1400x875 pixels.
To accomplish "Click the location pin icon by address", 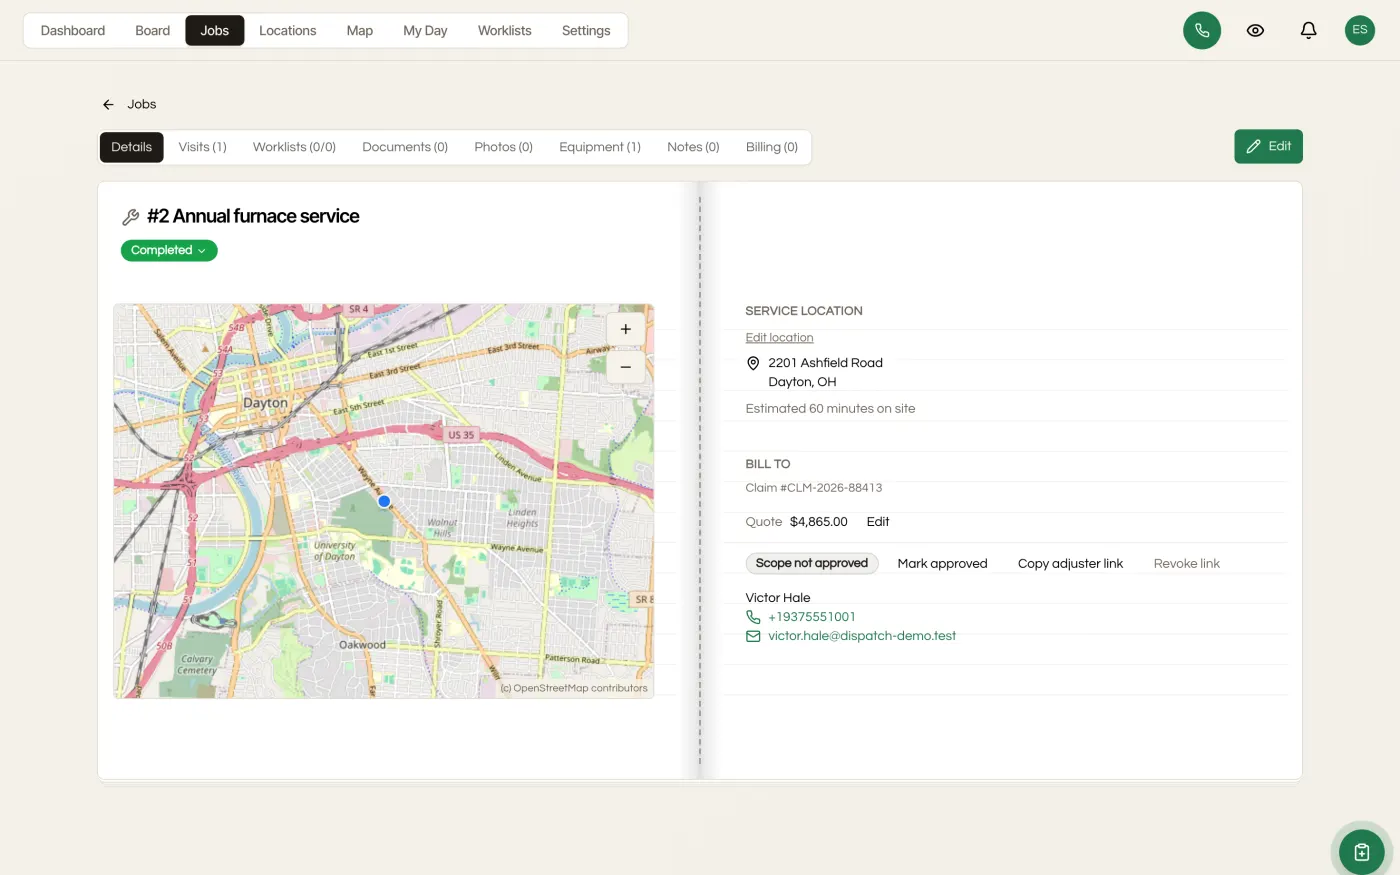I will tap(753, 363).
